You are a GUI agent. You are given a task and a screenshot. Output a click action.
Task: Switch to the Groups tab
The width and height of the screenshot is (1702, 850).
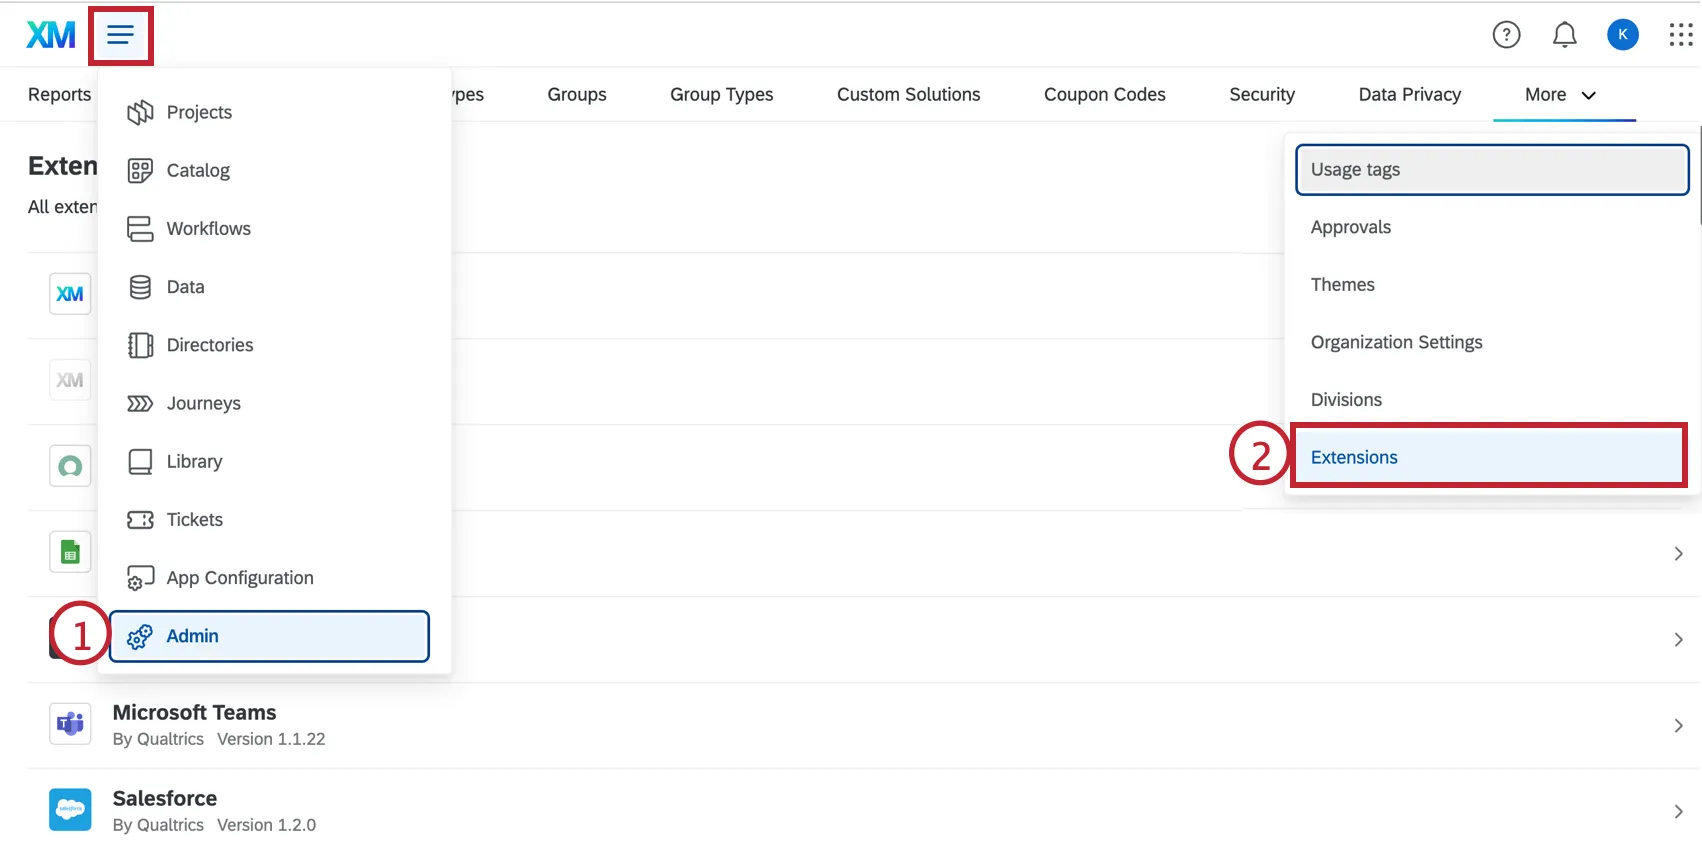[577, 95]
